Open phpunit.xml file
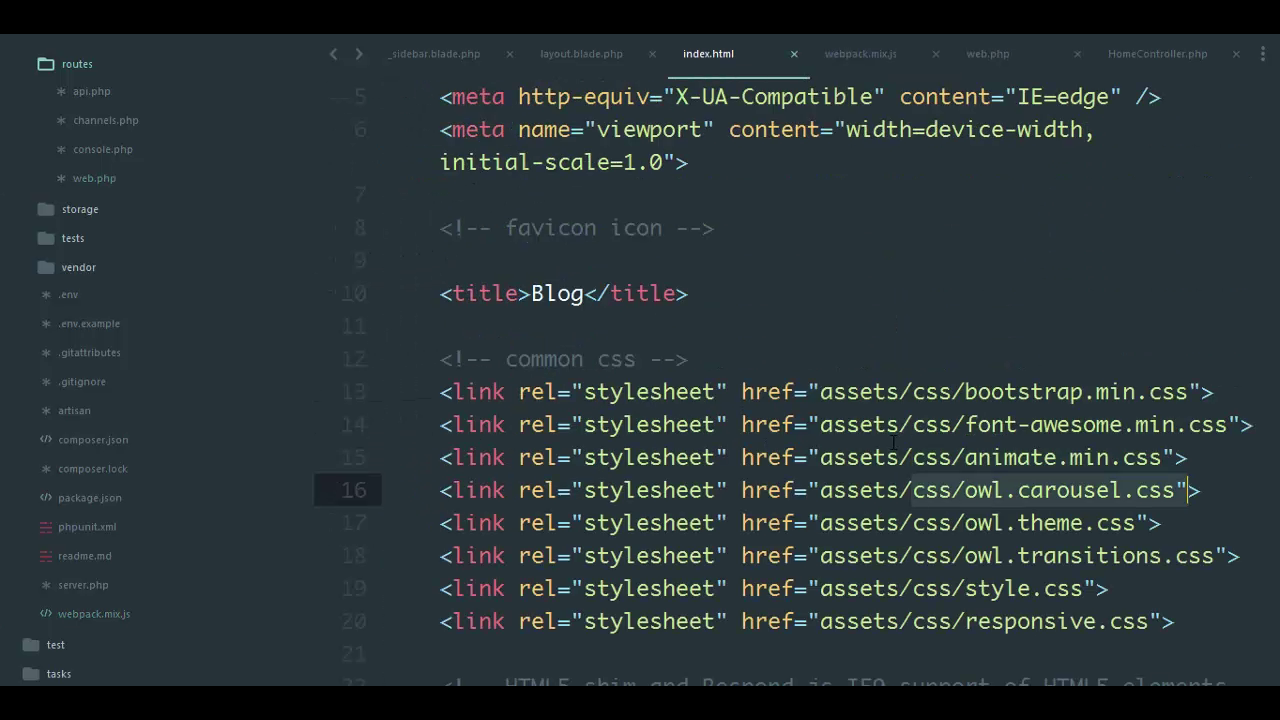The height and width of the screenshot is (720, 1280). click(x=87, y=527)
